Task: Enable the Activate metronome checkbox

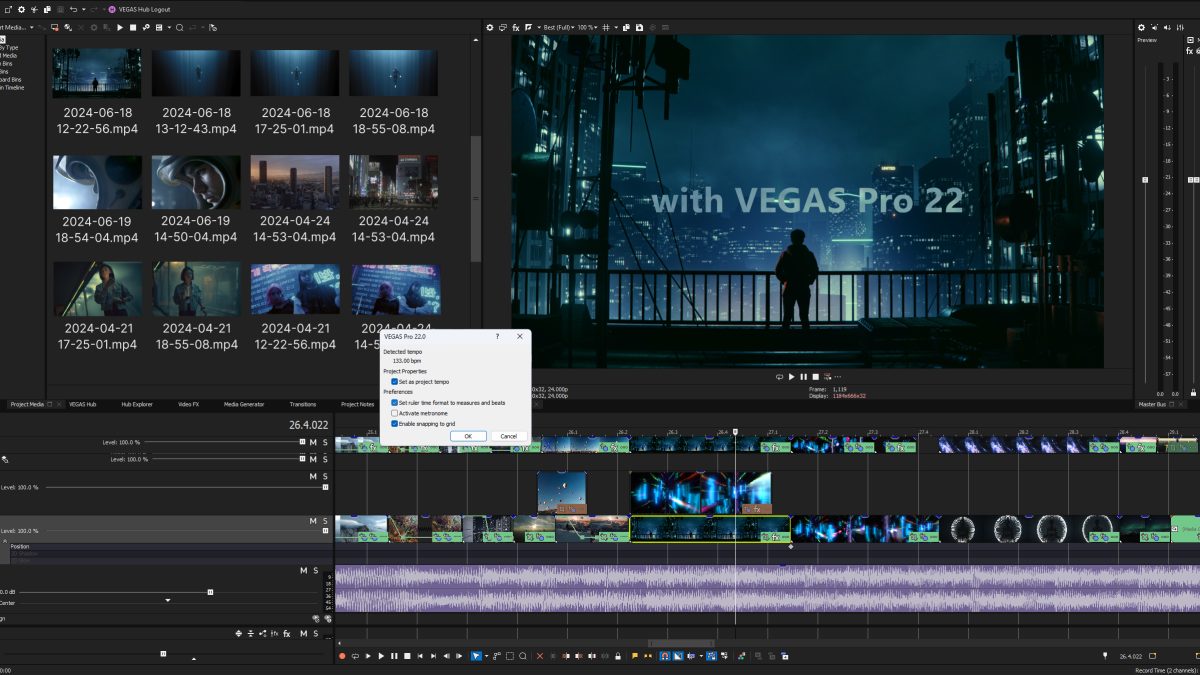Action: [394, 412]
